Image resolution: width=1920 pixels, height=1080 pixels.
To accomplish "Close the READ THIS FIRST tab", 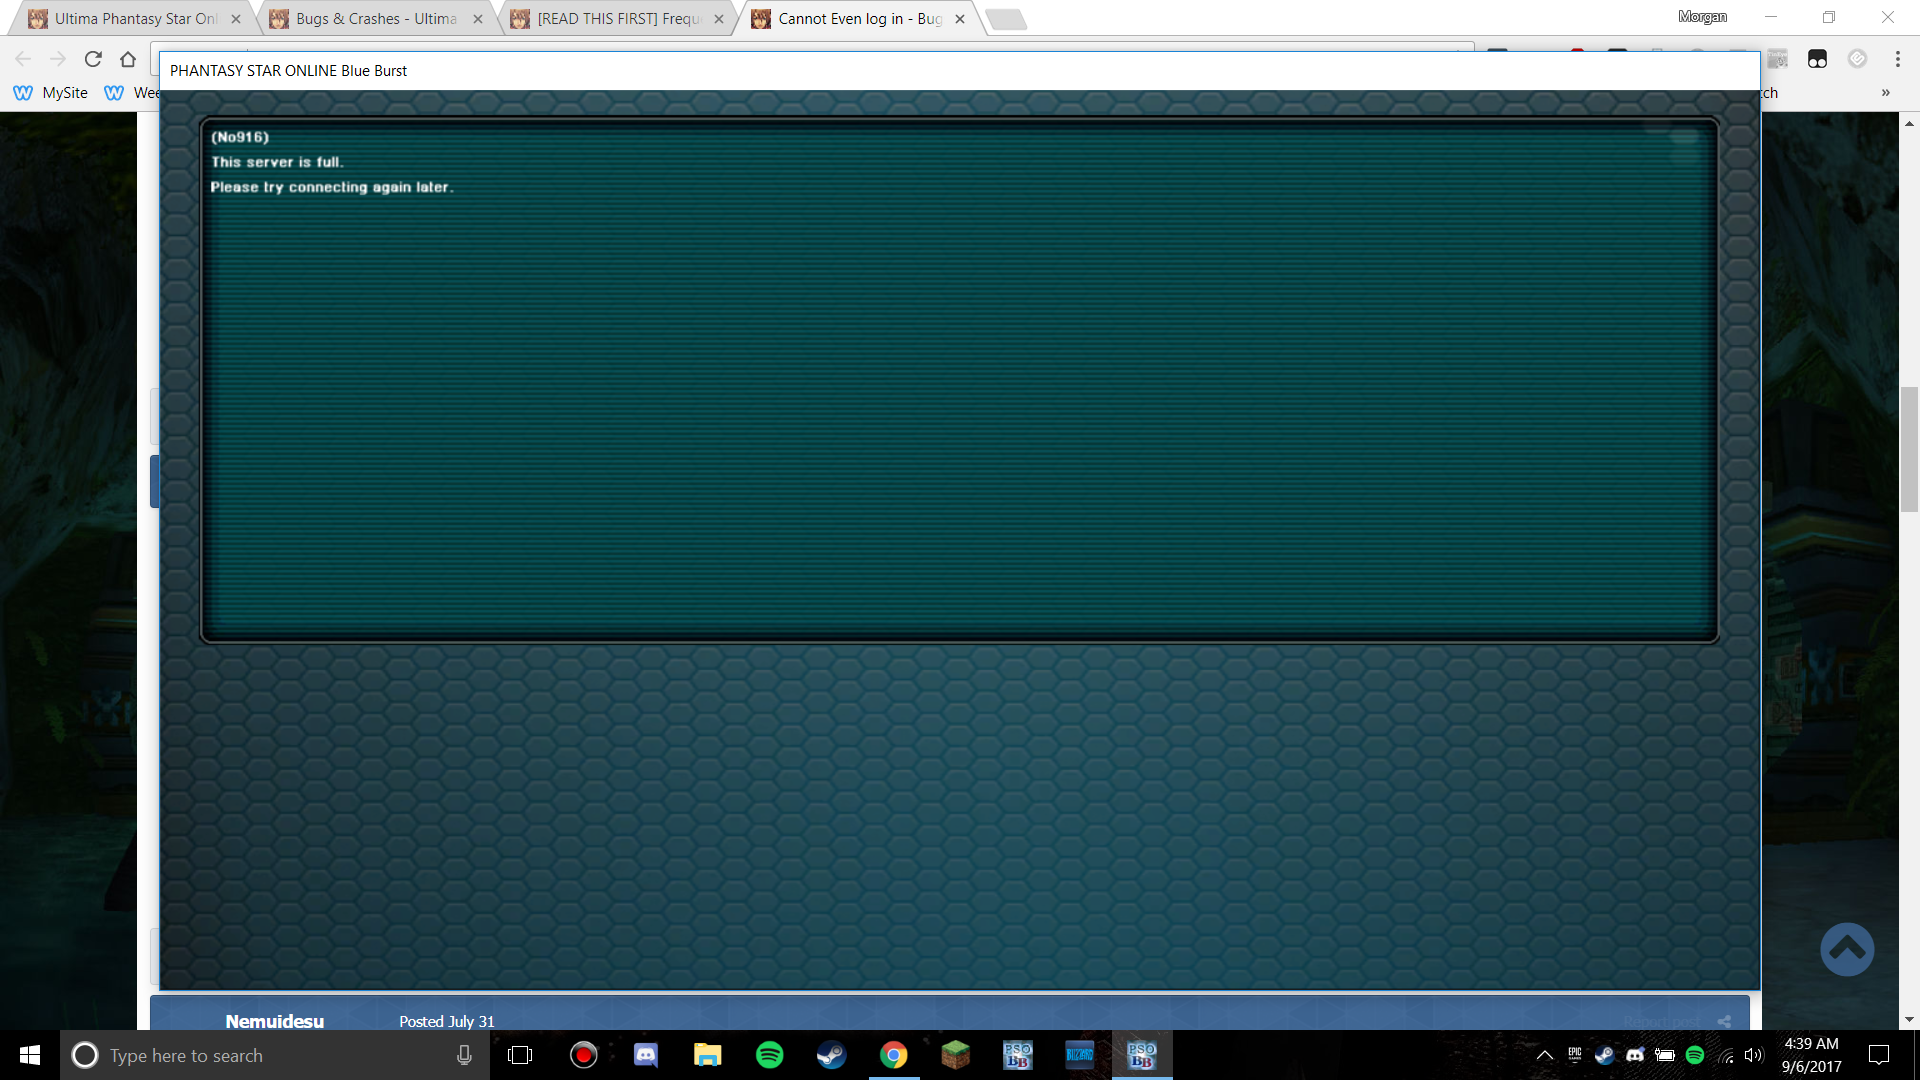I will point(719,19).
